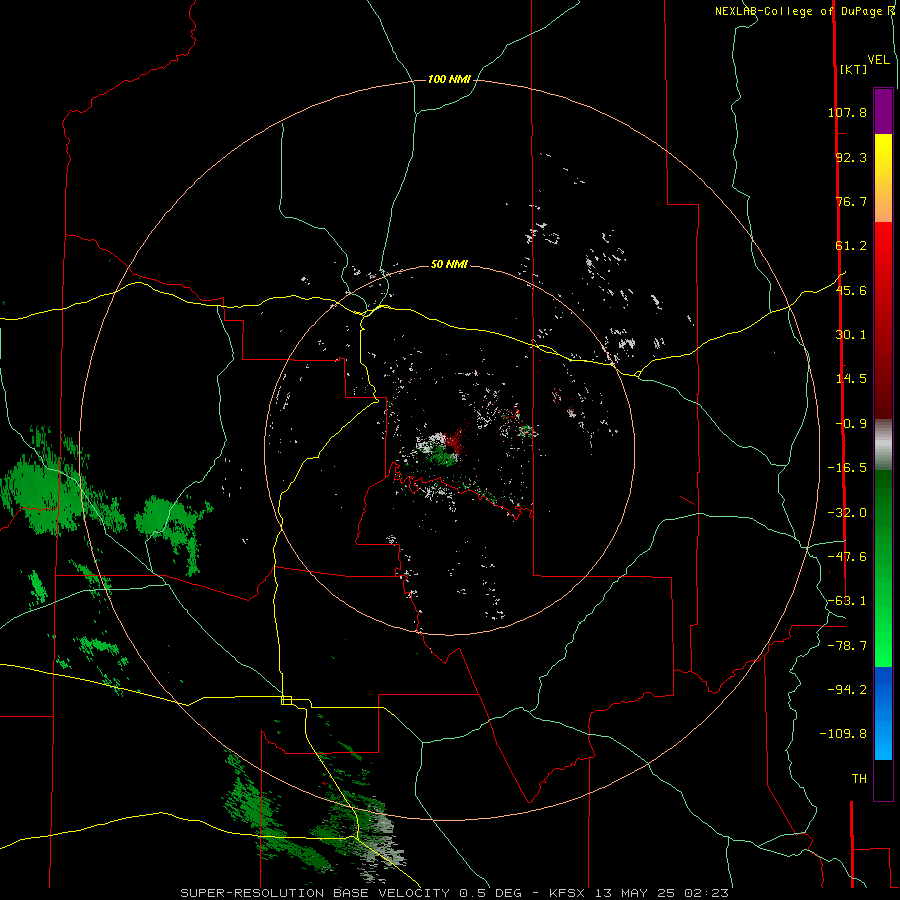Pick the purple segment of the color bar
Screen dimensions: 900x900
coord(883,111)
